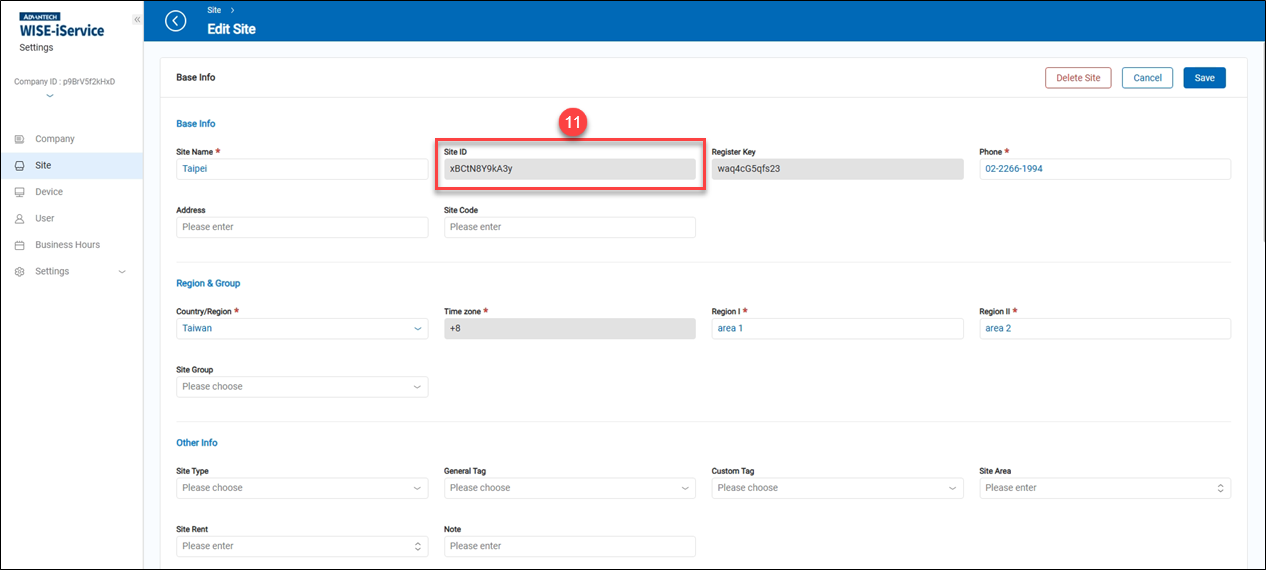The height and width of the screenshot is (570, 1266).
Task: Open the General Tag dropdown
Action: 569,488
